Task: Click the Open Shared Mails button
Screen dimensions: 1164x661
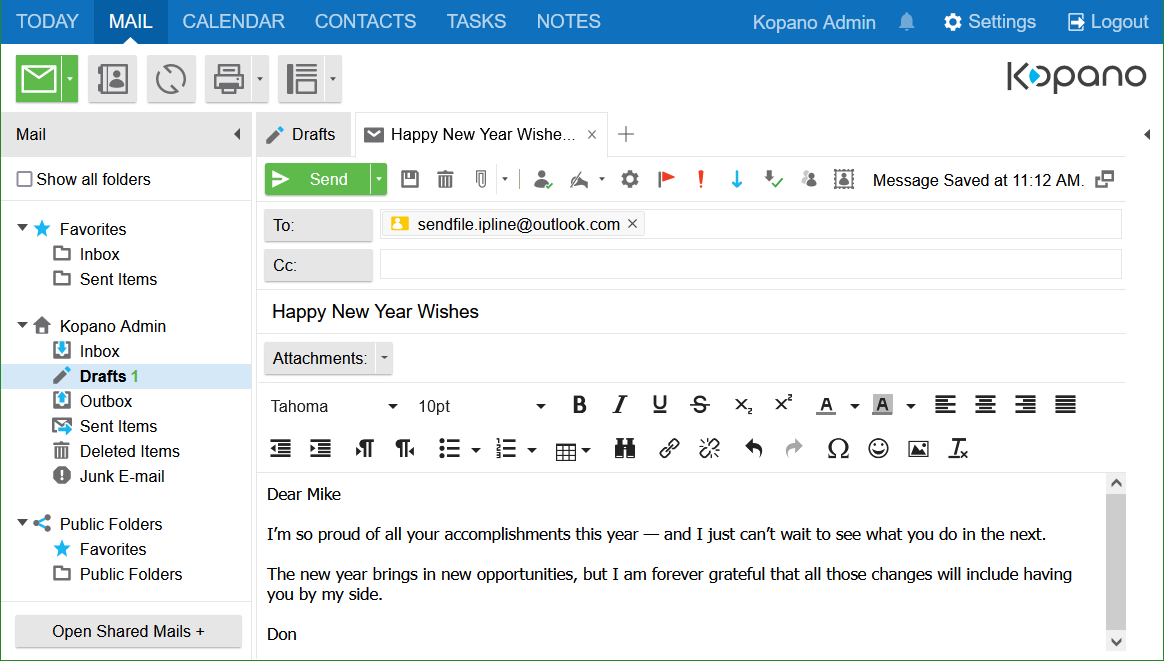Action: 128,631
